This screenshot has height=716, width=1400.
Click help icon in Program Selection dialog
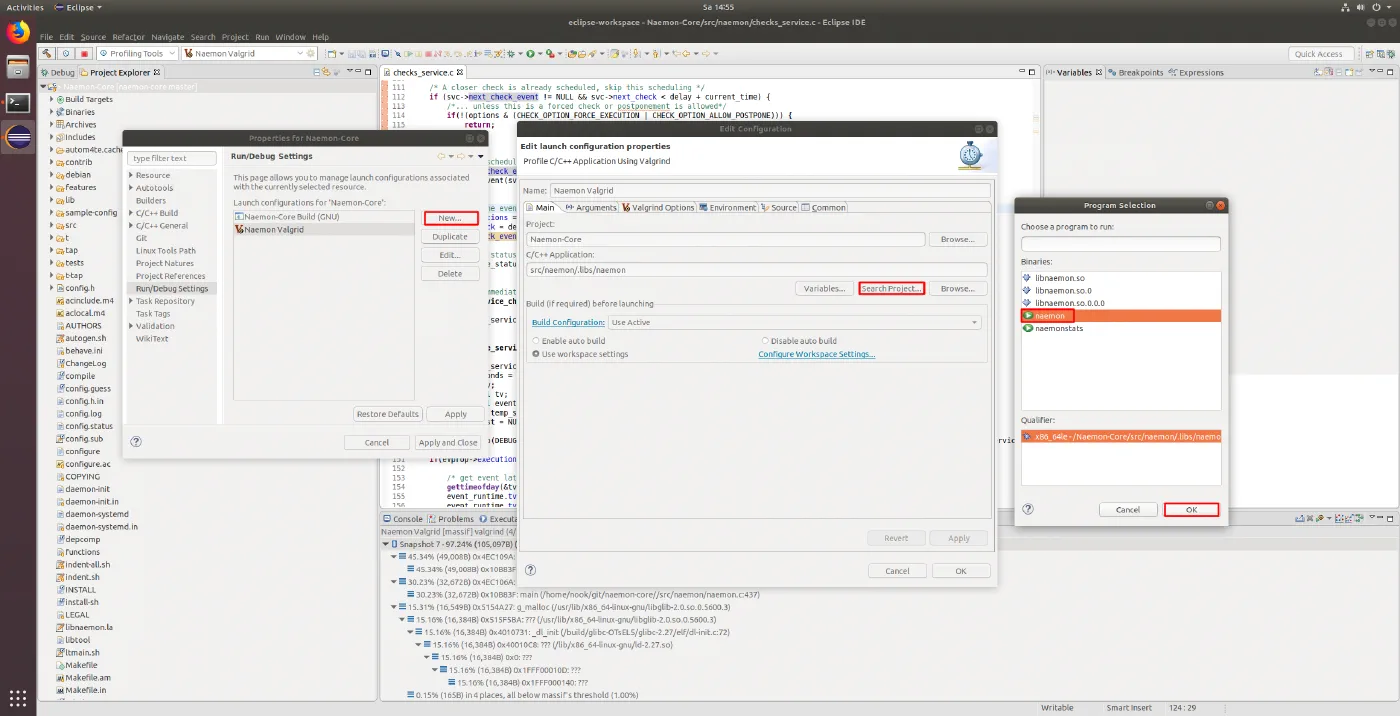point(1028,509)
